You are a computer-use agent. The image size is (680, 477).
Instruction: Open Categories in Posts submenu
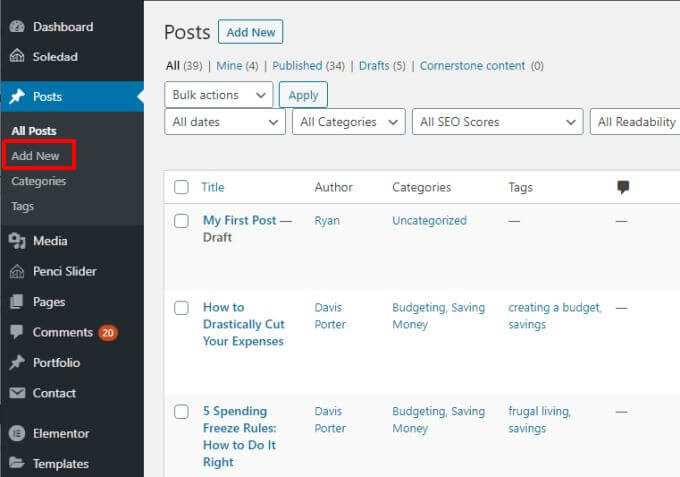tap(39, 181)
